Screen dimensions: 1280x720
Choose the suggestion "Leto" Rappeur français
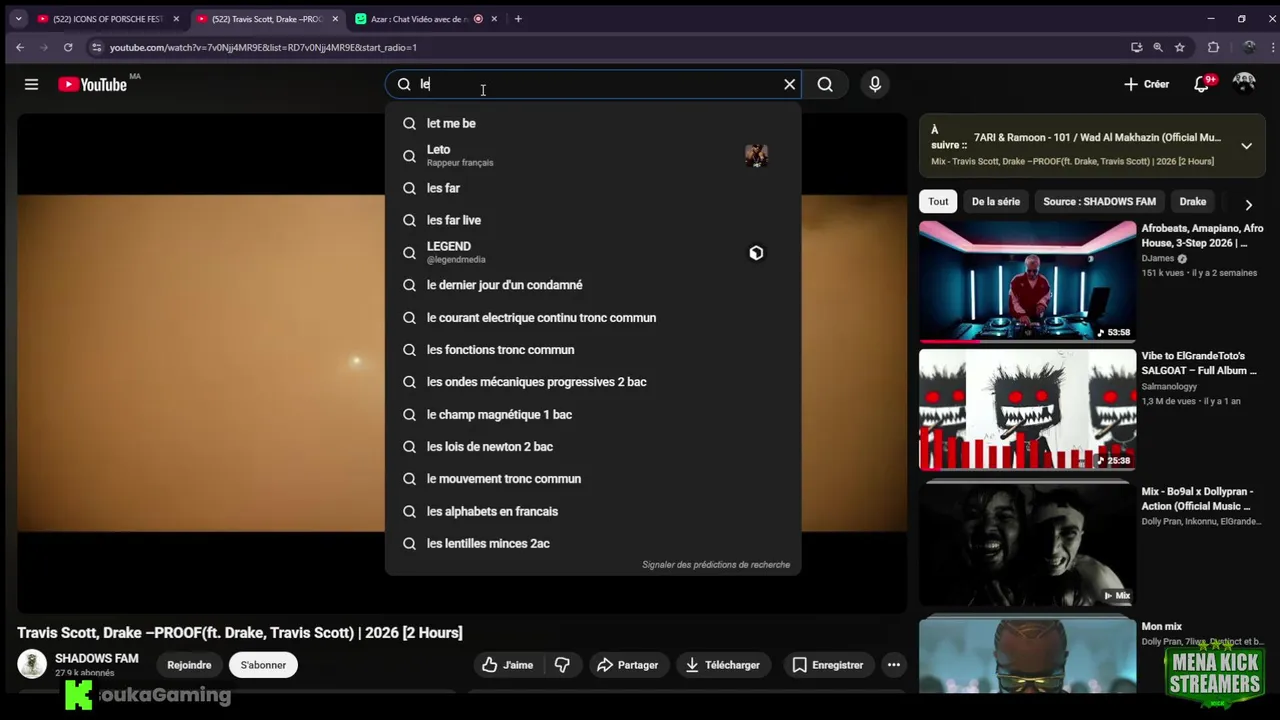[x=593, y=155]
